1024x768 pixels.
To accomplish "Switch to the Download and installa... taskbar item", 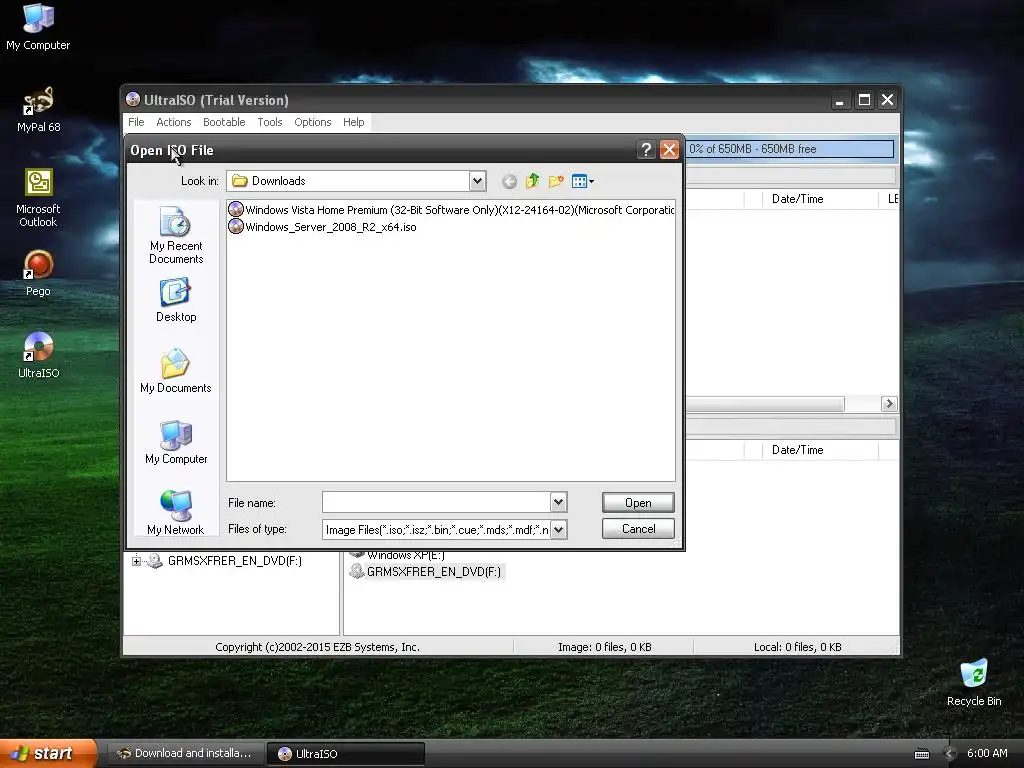I will [185, 753].
